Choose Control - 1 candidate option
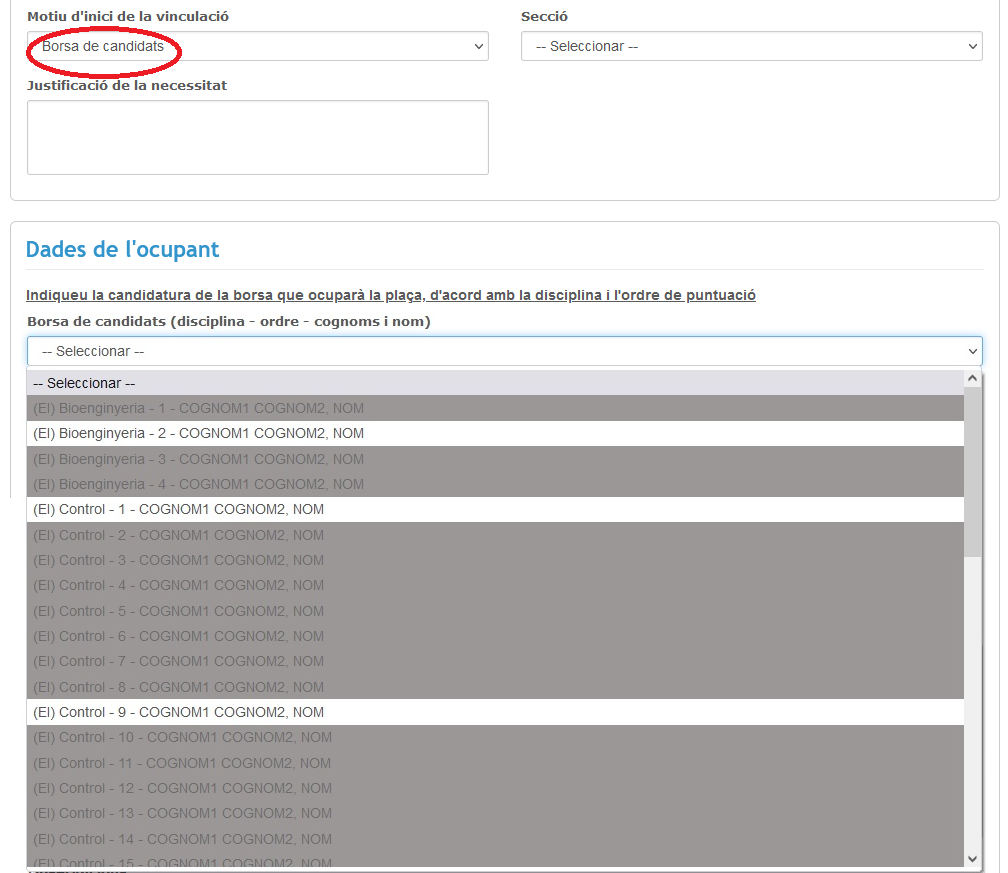Image resolution: width=1008 pixels, height=873 pixels. click(x=494, y=509)
